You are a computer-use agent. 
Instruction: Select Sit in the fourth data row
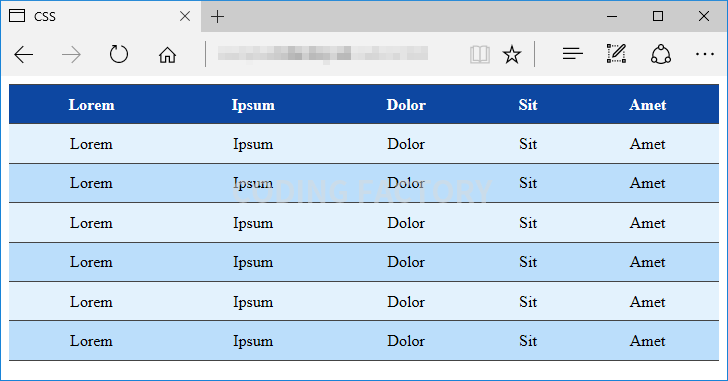(x=528, y=262)
